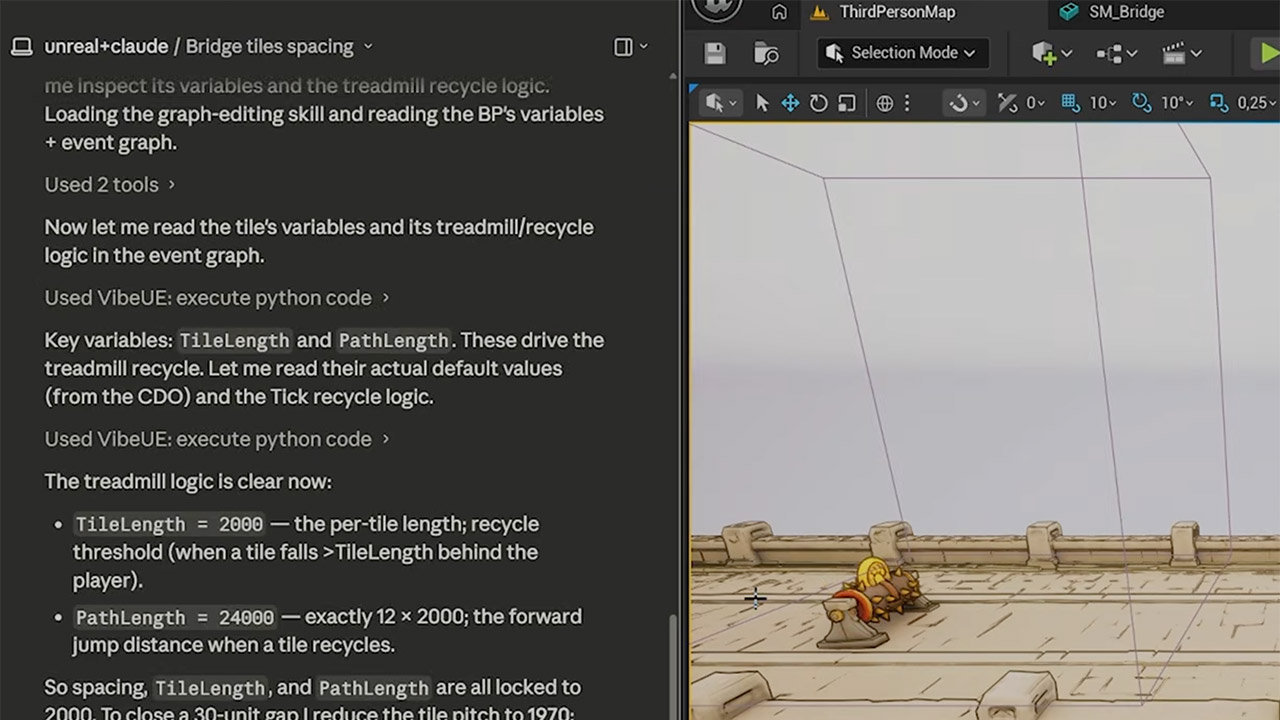
Task: Open the surface snapping magnet dropdown
Action: click(964, 102)
